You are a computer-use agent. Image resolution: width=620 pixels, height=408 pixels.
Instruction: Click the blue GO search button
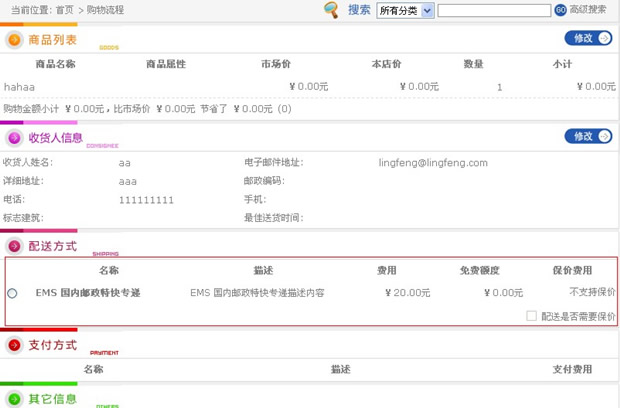pos(560,10)
